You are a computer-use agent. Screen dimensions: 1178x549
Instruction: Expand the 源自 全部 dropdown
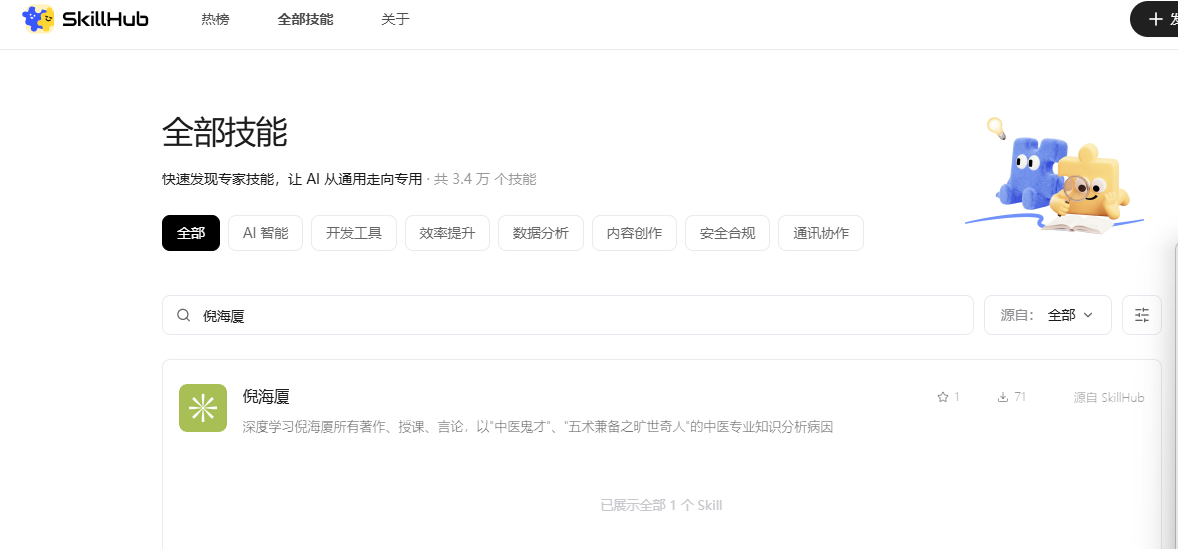[x=1047, y=315]
